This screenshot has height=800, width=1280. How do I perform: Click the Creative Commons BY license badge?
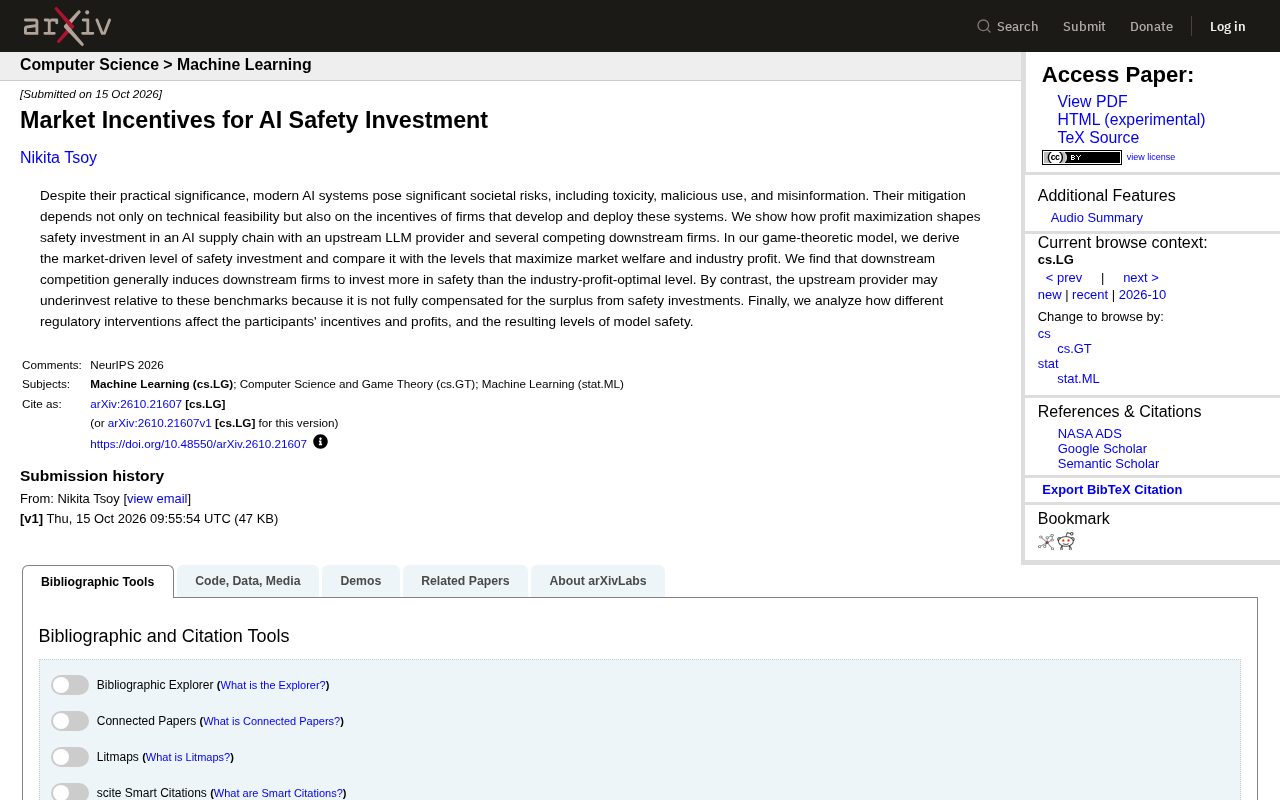(x=1082, y=157)
